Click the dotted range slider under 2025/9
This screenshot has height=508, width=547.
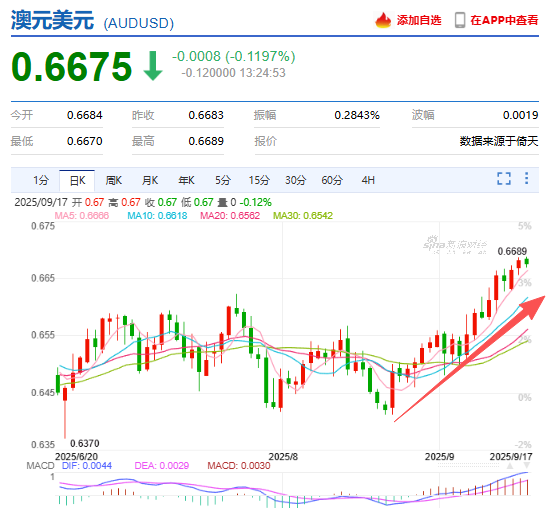(469, 465)
